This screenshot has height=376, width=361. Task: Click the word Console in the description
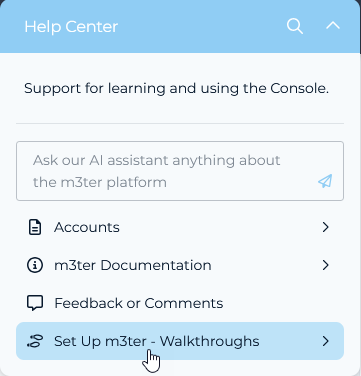coord(299,88)
